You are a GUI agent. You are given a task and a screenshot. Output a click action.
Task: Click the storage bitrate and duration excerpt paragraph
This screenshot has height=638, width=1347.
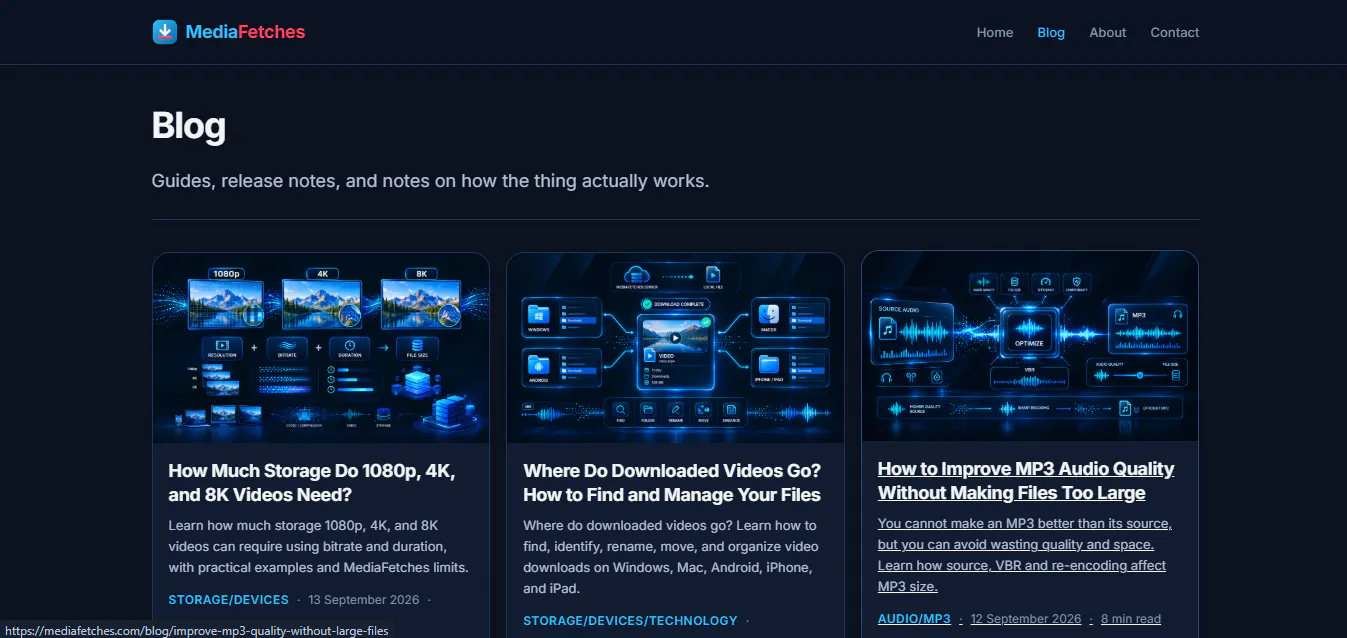click(x=318, y=546)
